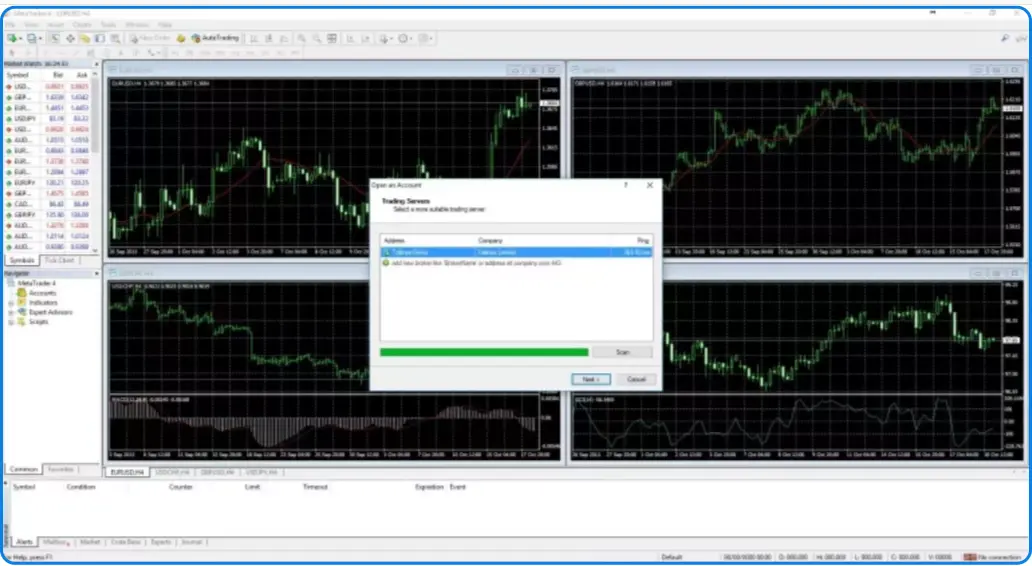The image size is (1032, 566).
Task: Open the Tools menu
Action: point(109,25)
